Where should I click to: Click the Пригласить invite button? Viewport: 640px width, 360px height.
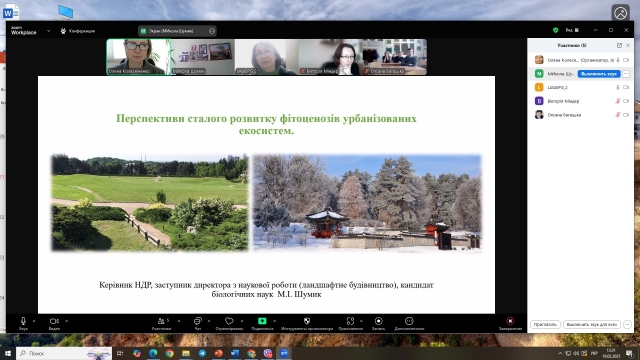click(545, 324)
